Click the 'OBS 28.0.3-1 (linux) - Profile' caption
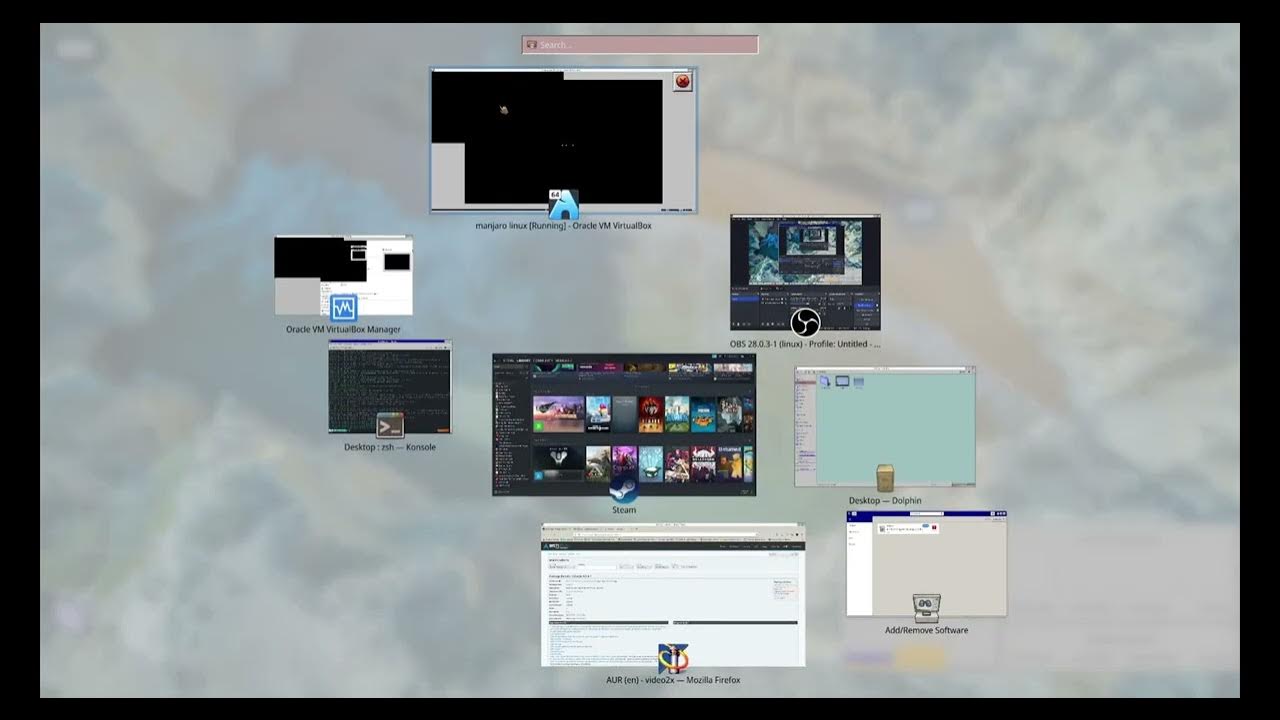 click(805, 344)
